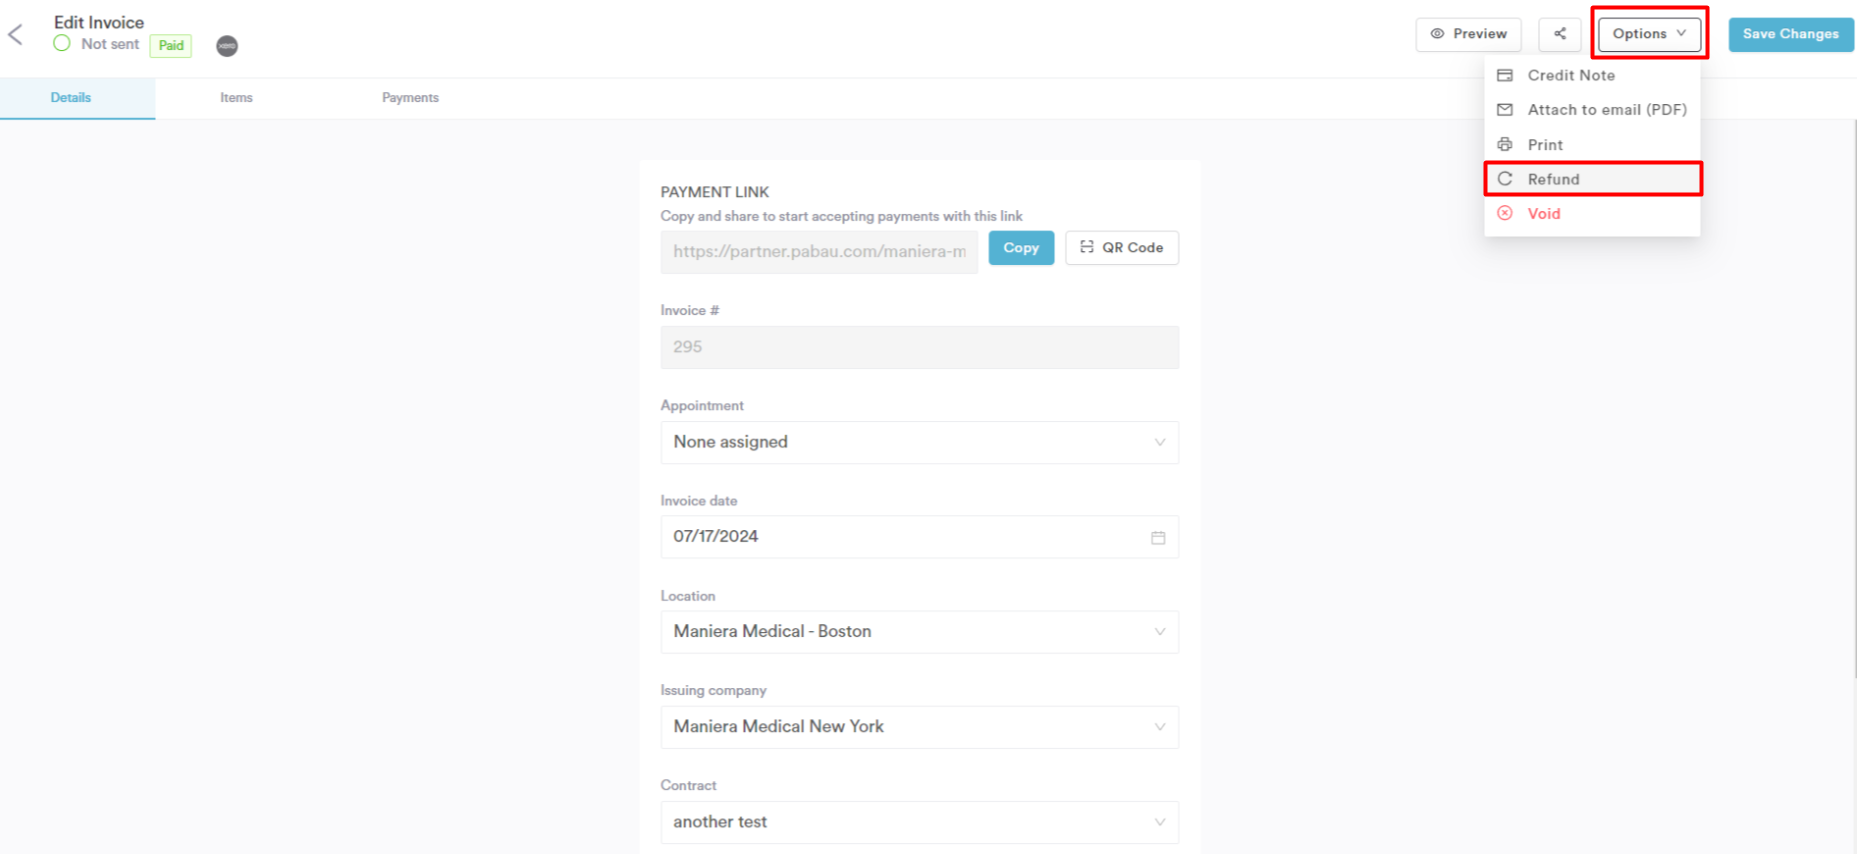Switch to the Items tab
1857x854 pixels.
(236, 98)
